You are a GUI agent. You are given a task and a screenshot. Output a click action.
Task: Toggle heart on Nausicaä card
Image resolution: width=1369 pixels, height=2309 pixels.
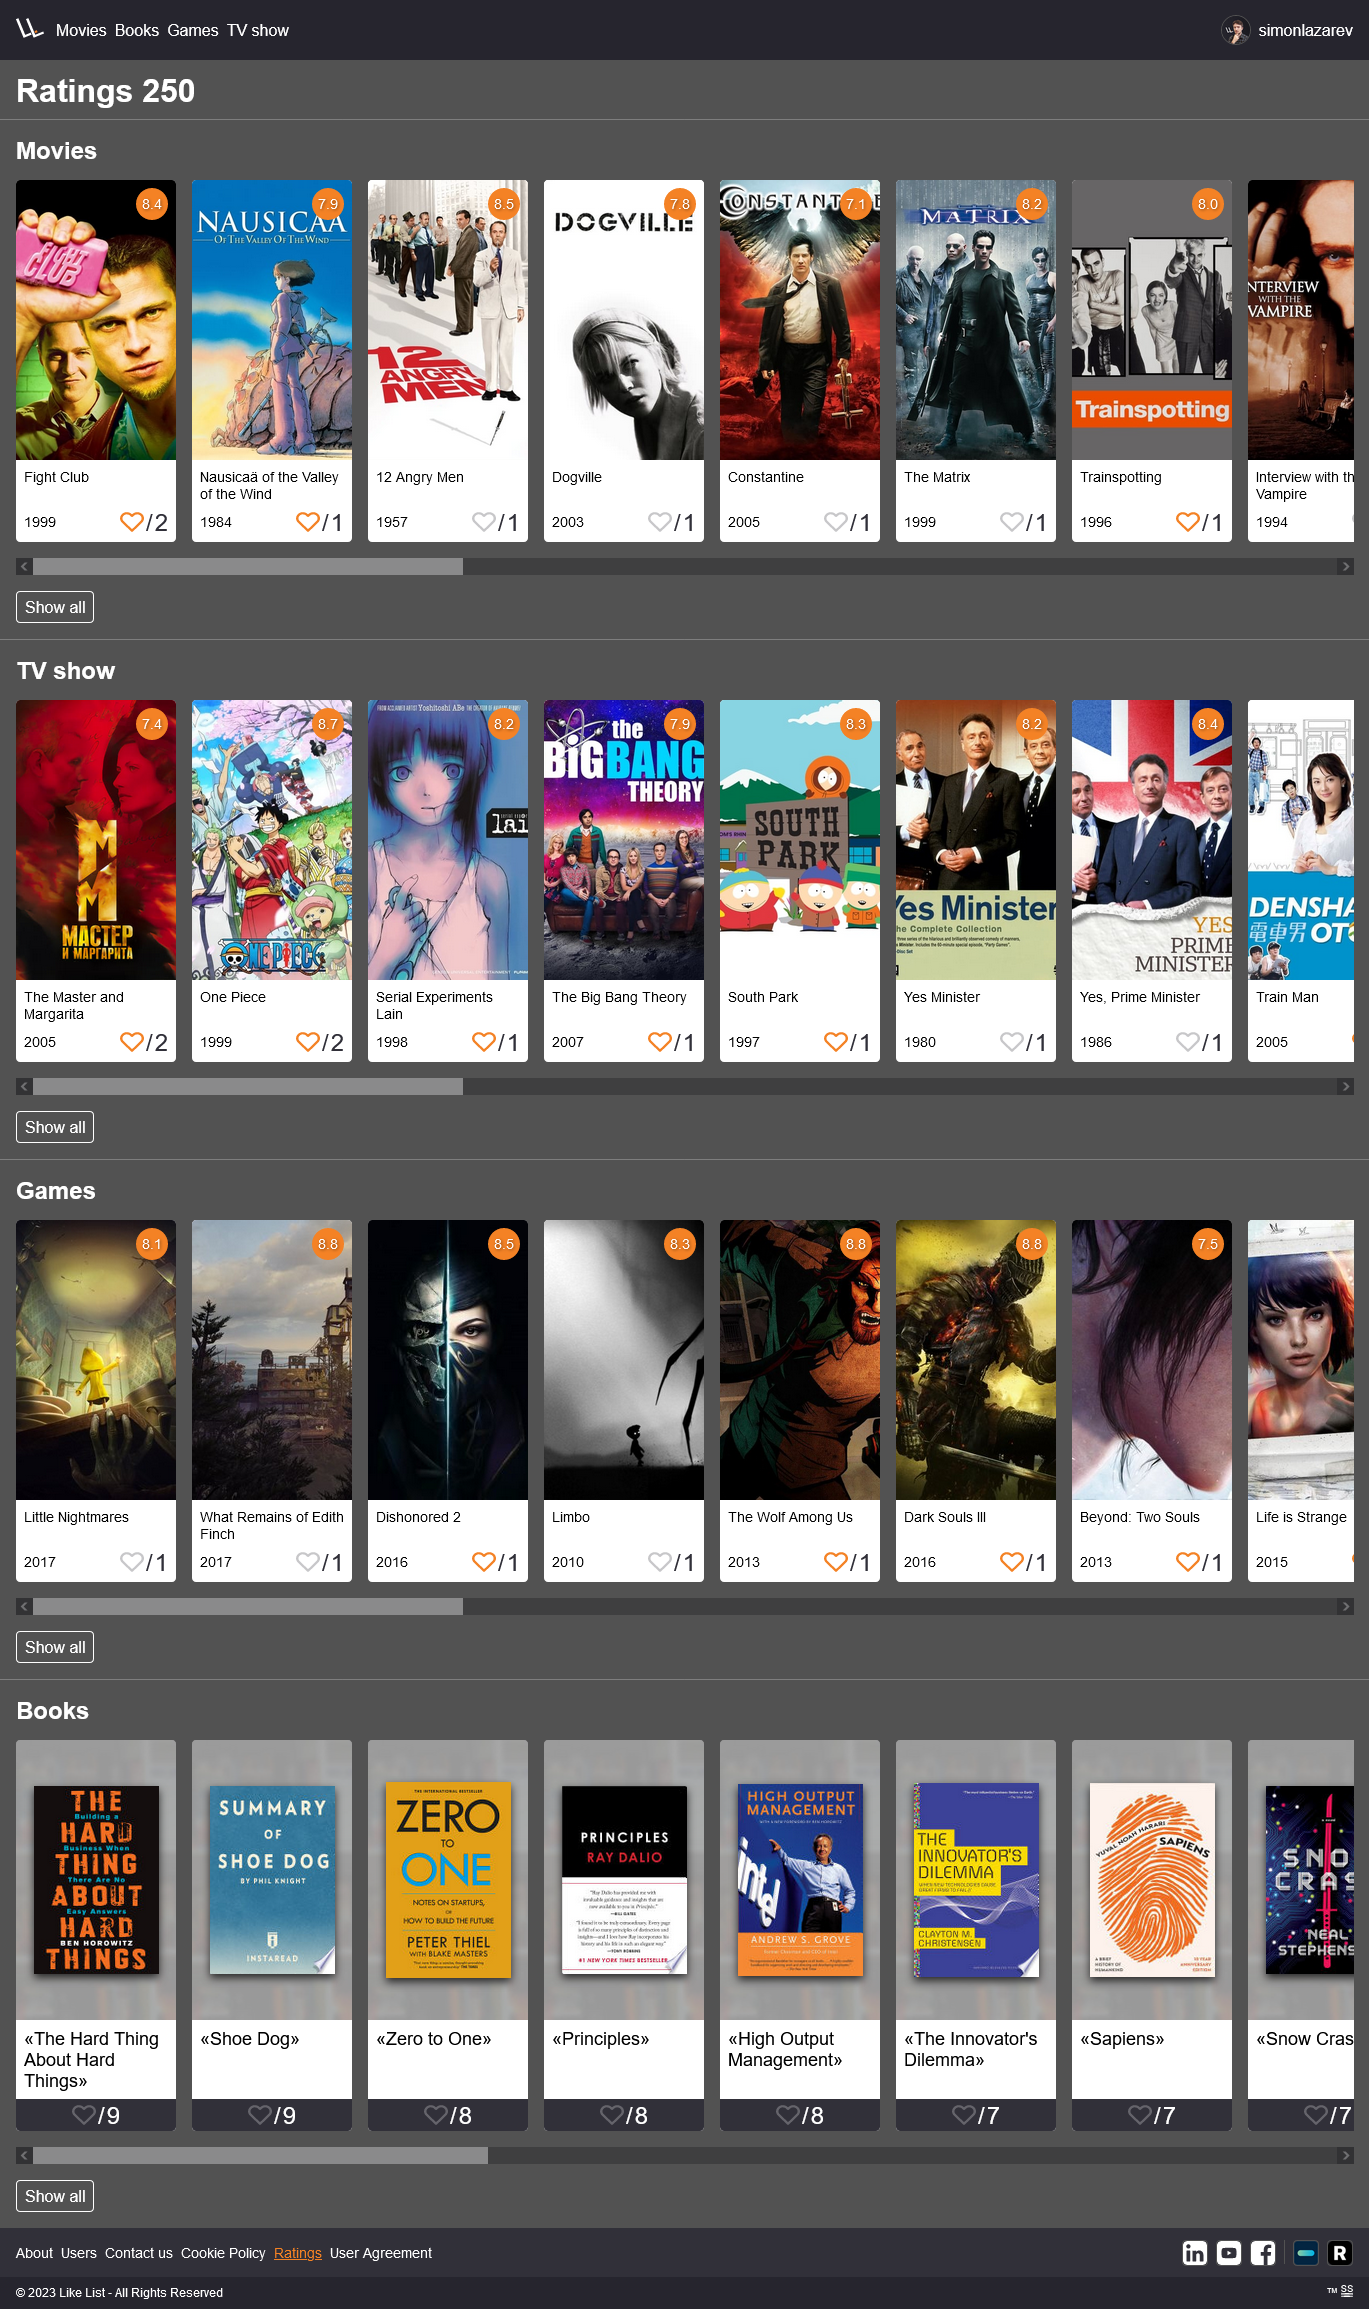pos(307,521)
